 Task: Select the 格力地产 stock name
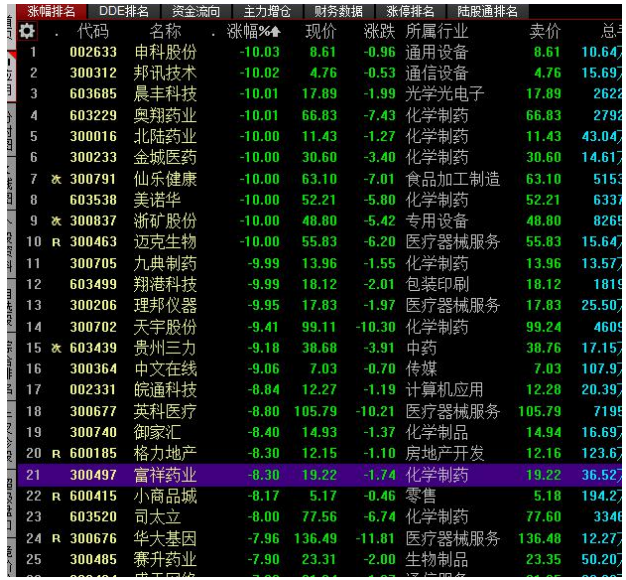165,453
